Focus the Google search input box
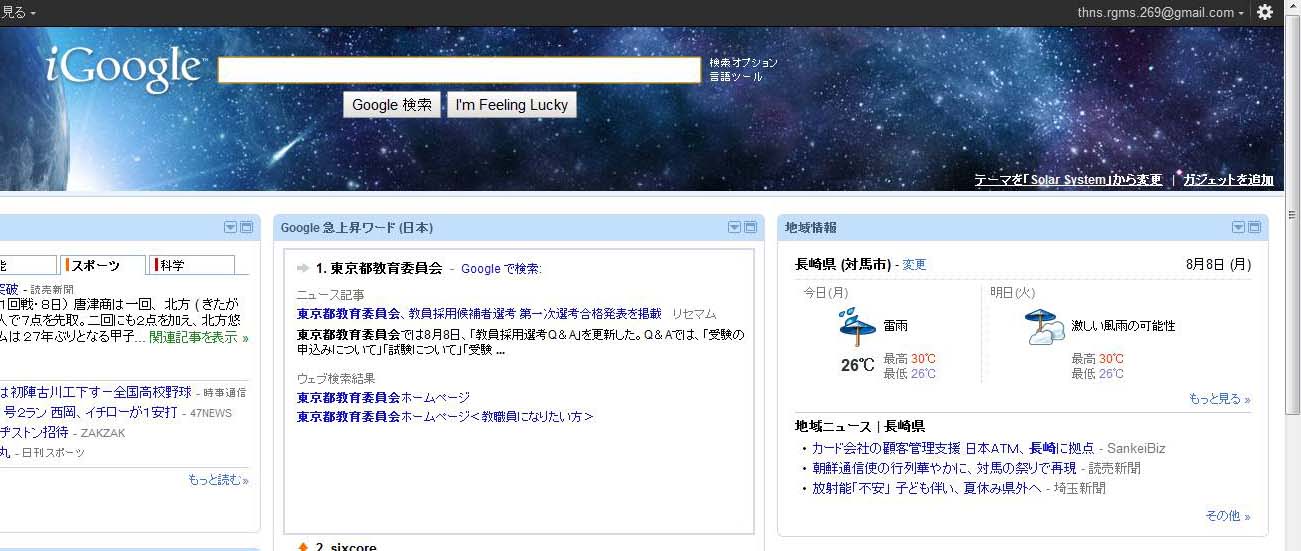 point(459,70)
